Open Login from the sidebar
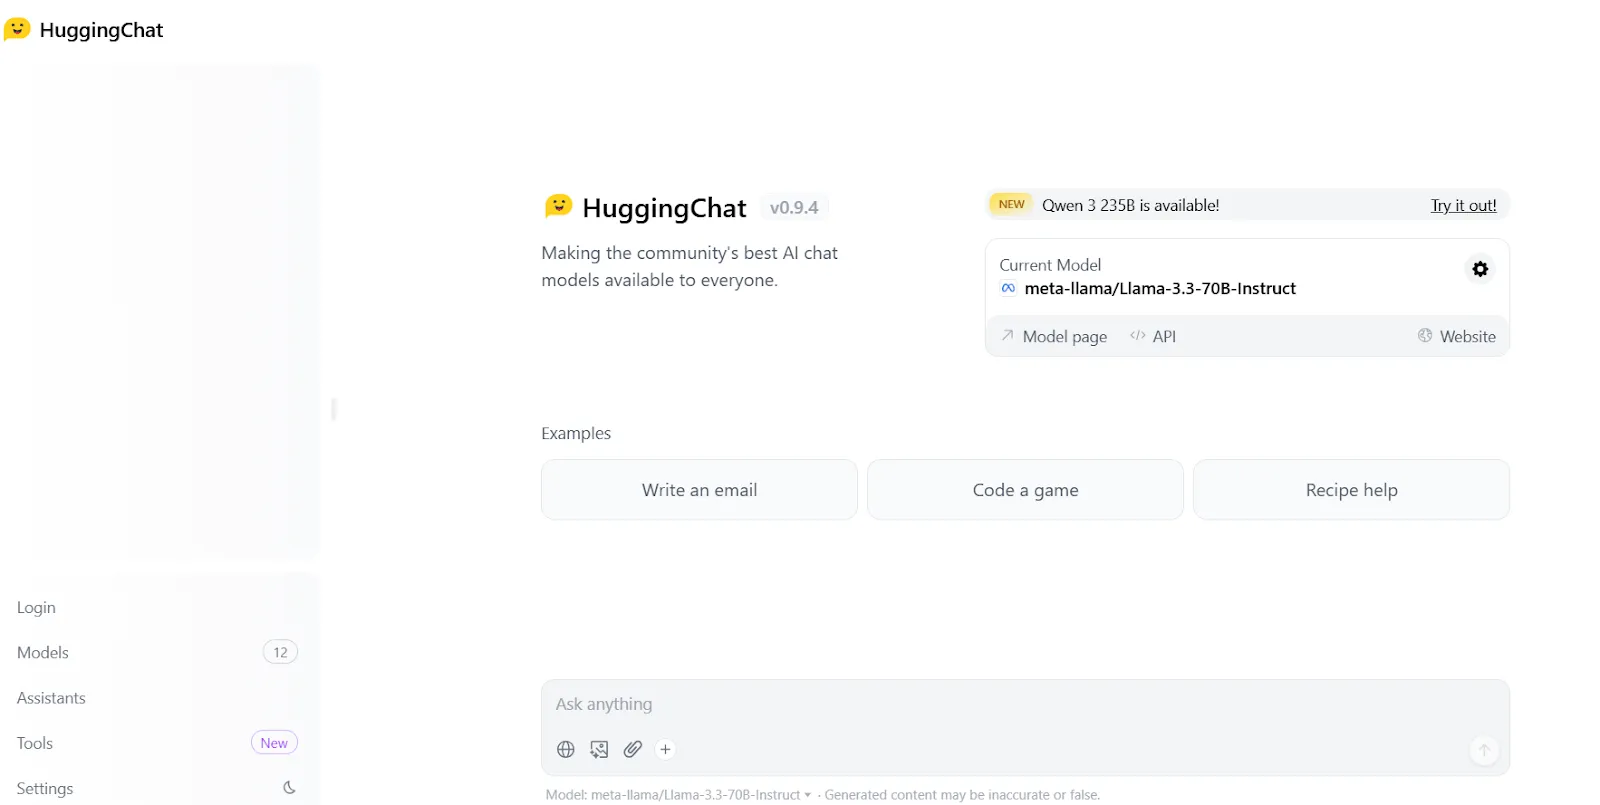Screen dimensions: 1600x805 (x=36, y=608)
